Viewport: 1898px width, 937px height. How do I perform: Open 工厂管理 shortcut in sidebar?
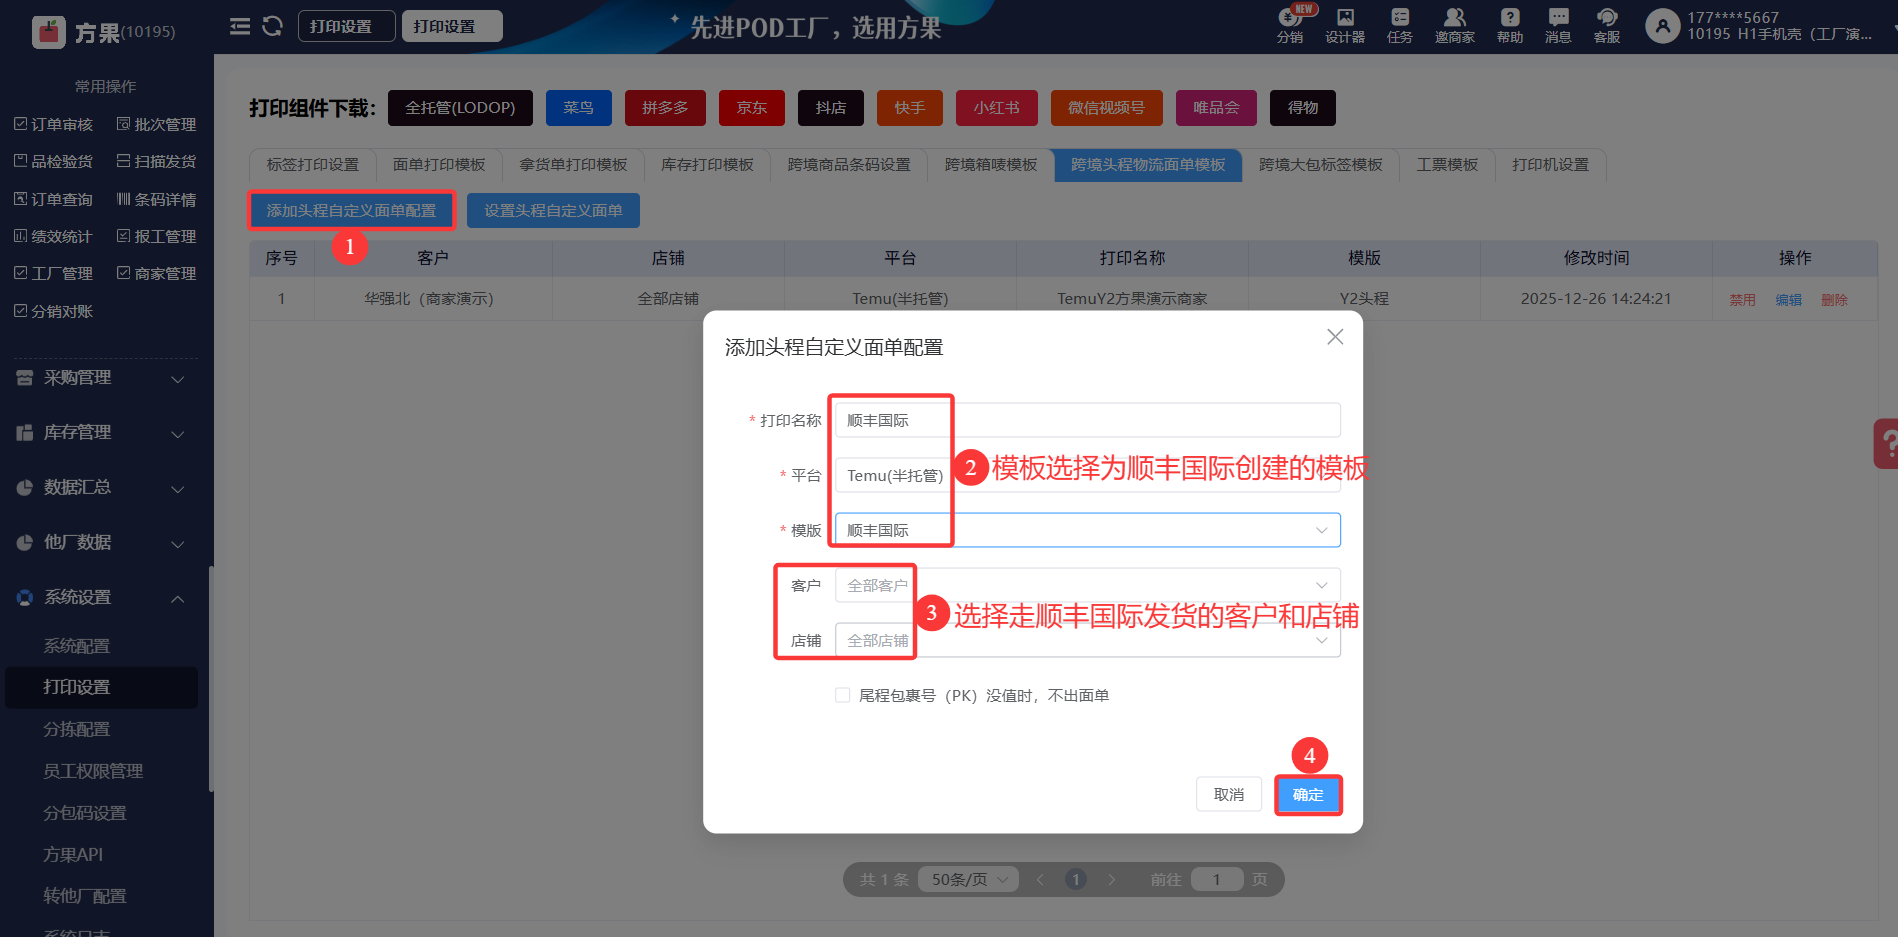54,273
